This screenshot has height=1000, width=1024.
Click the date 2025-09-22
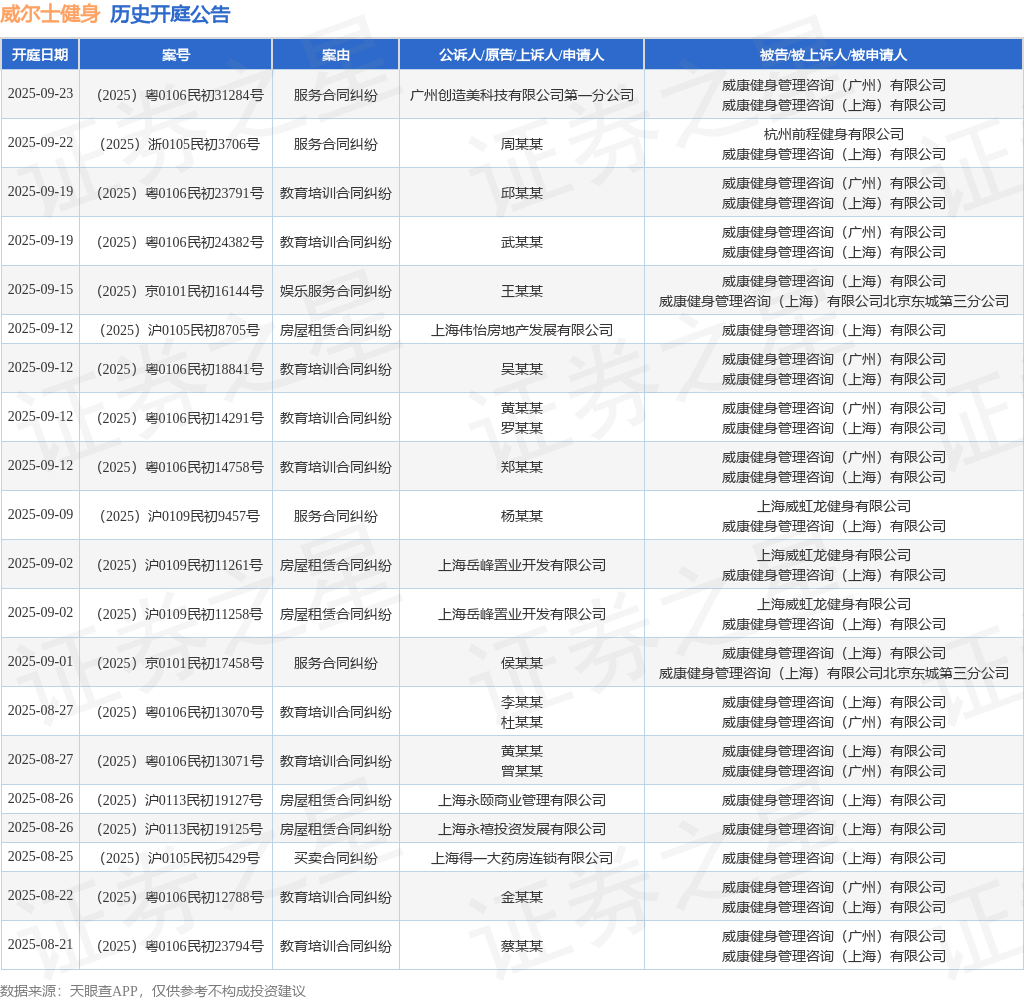(40, 142)
